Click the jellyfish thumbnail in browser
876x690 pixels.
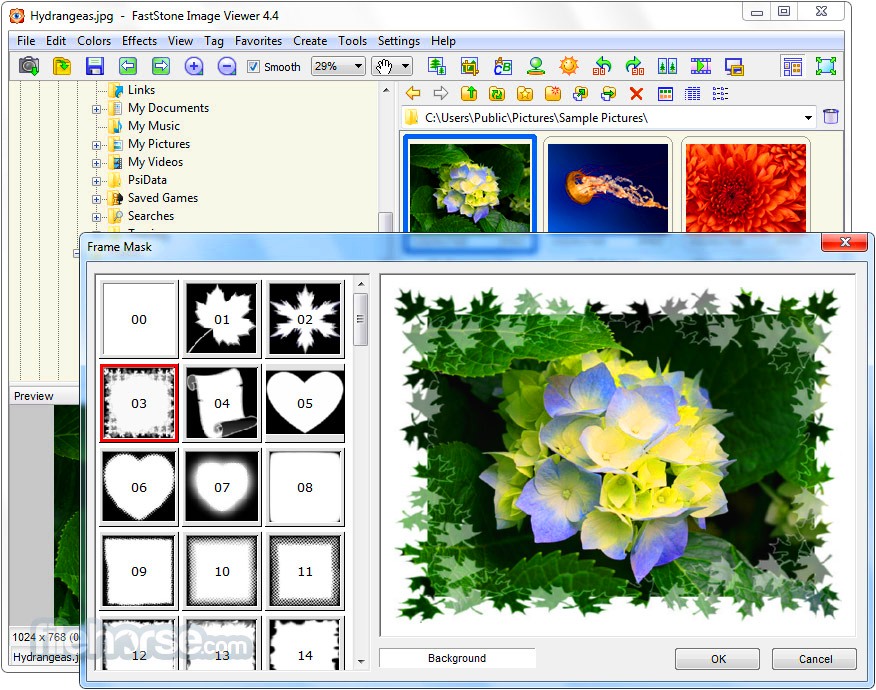click(x=608, y=187)
